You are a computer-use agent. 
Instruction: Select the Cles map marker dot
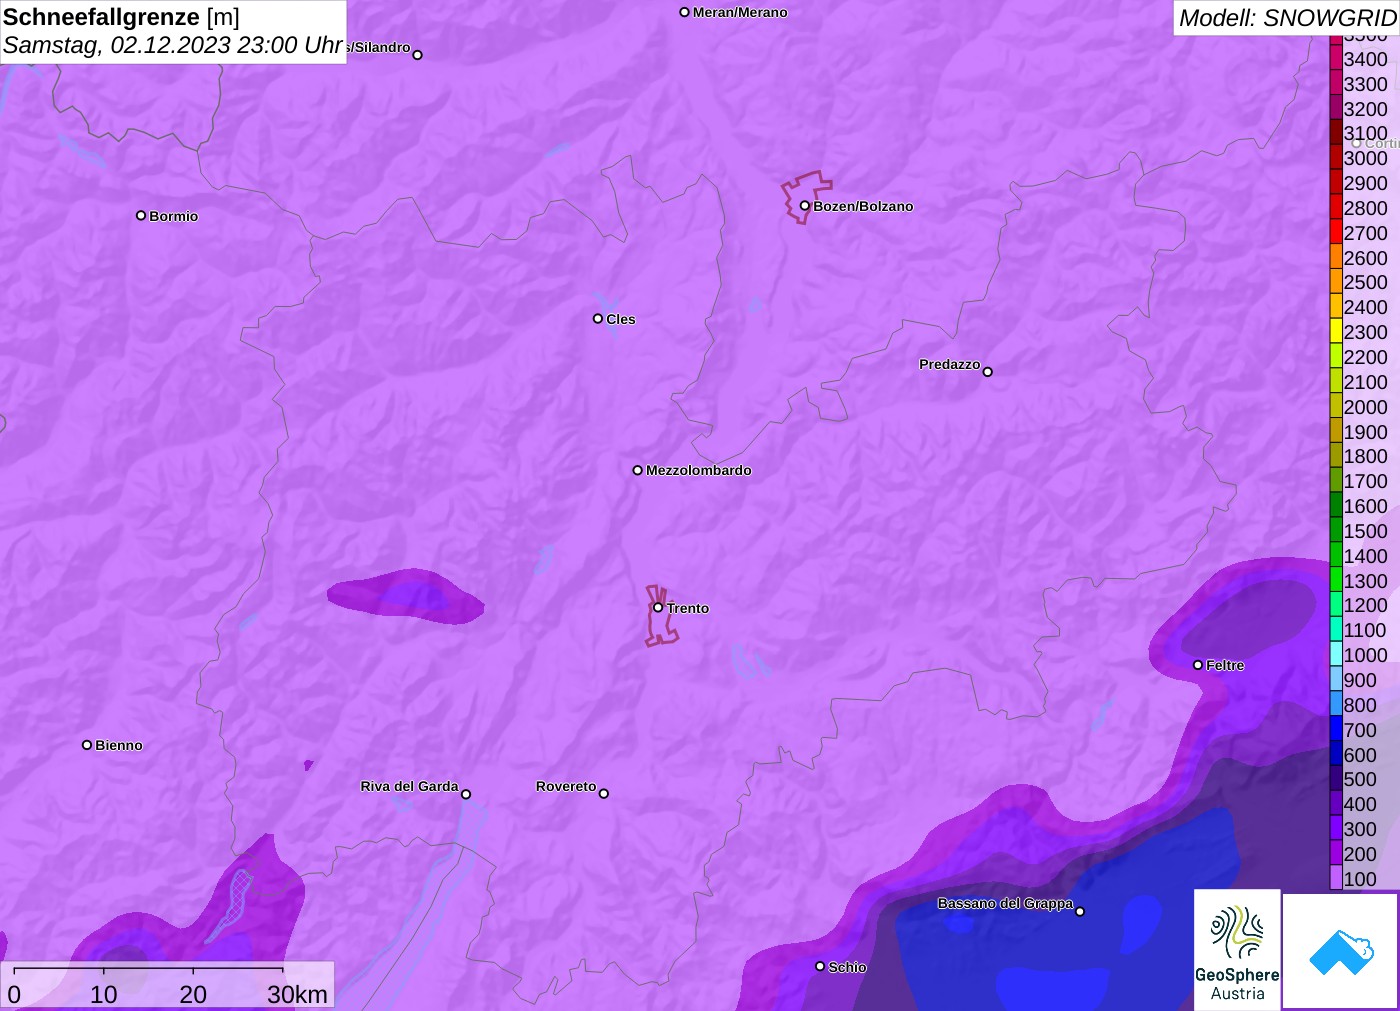(598, 319)
